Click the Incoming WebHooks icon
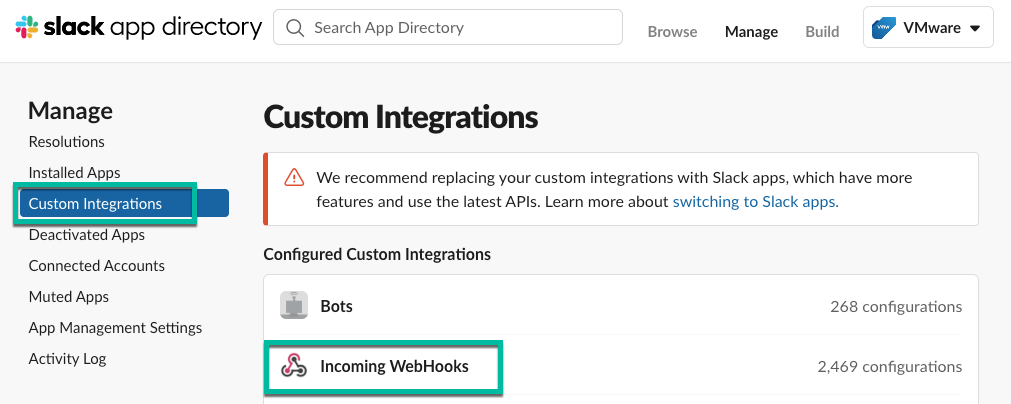1011x404 pixels. pos(293,367)
